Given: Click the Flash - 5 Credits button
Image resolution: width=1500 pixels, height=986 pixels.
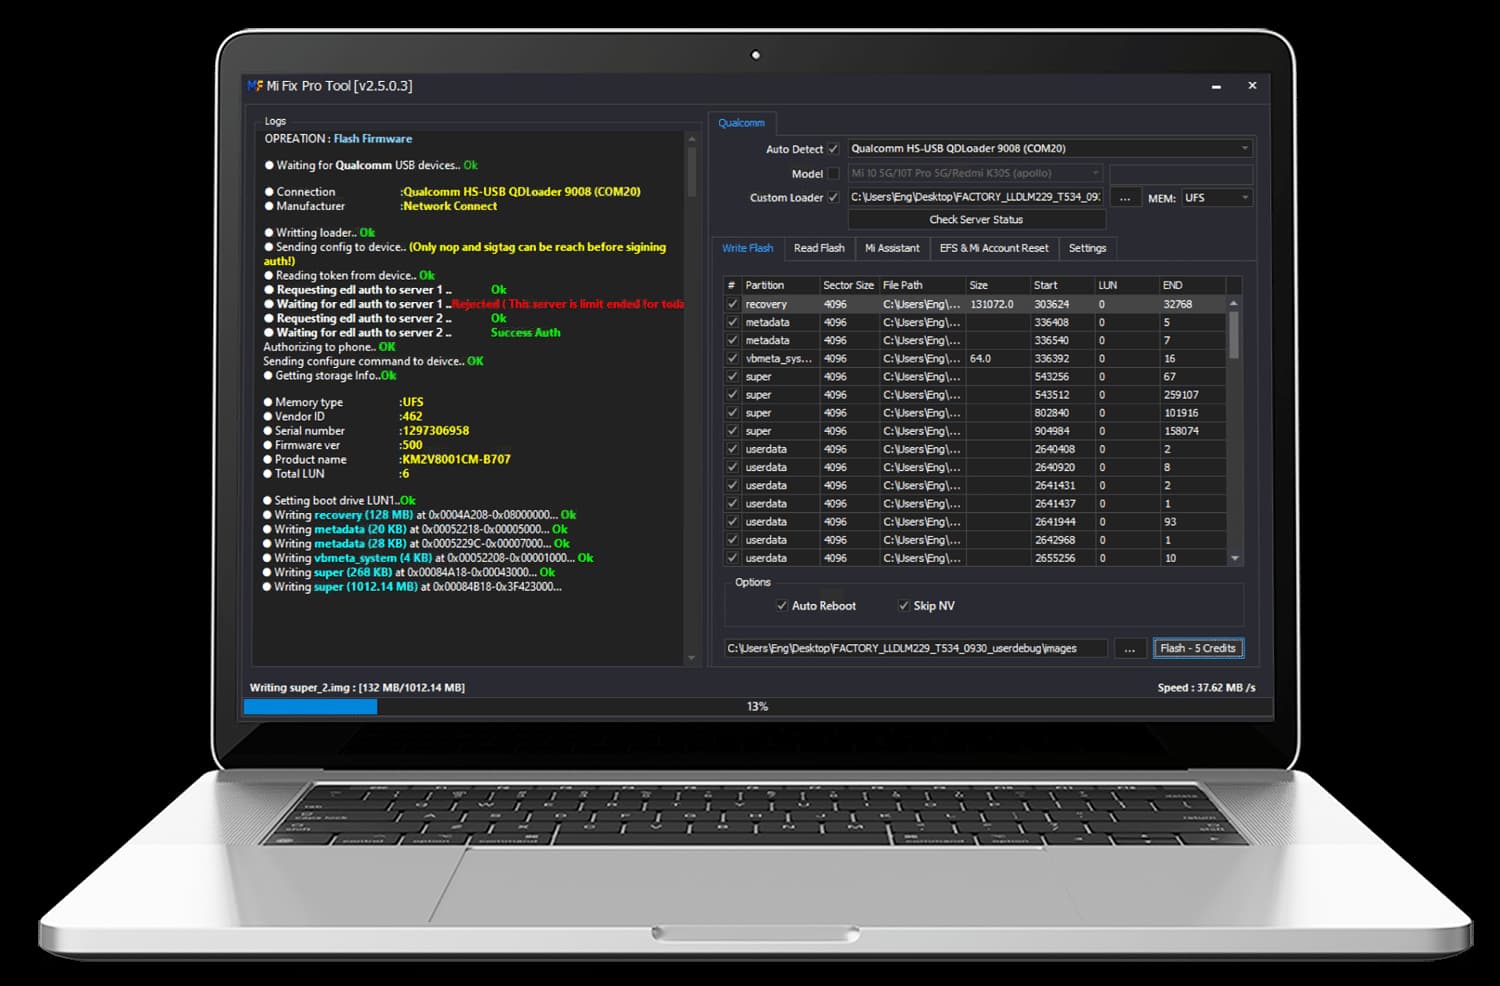Looking at the screenshot, I should coord(1198,648).
